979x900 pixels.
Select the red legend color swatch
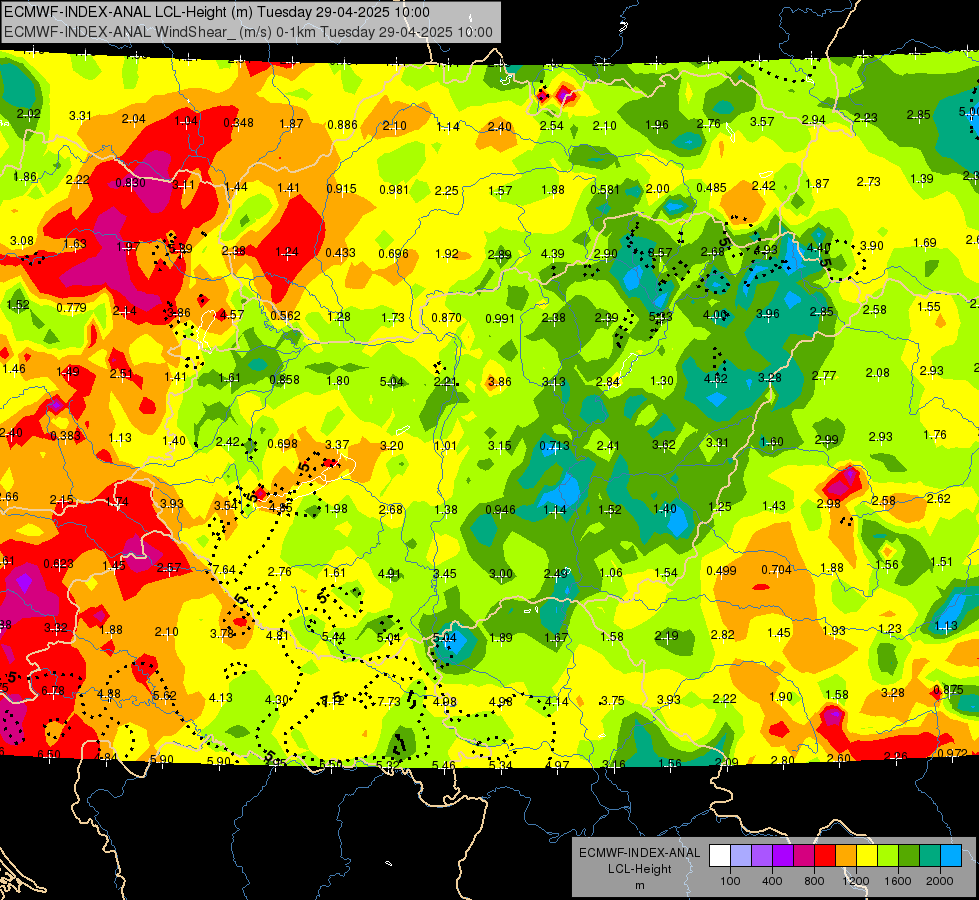(x=825, y=856)
